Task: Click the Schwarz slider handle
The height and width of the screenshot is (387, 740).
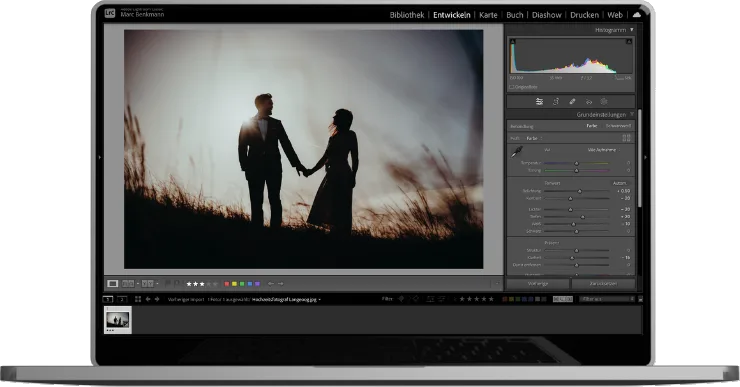Action: tap(576, 232)
